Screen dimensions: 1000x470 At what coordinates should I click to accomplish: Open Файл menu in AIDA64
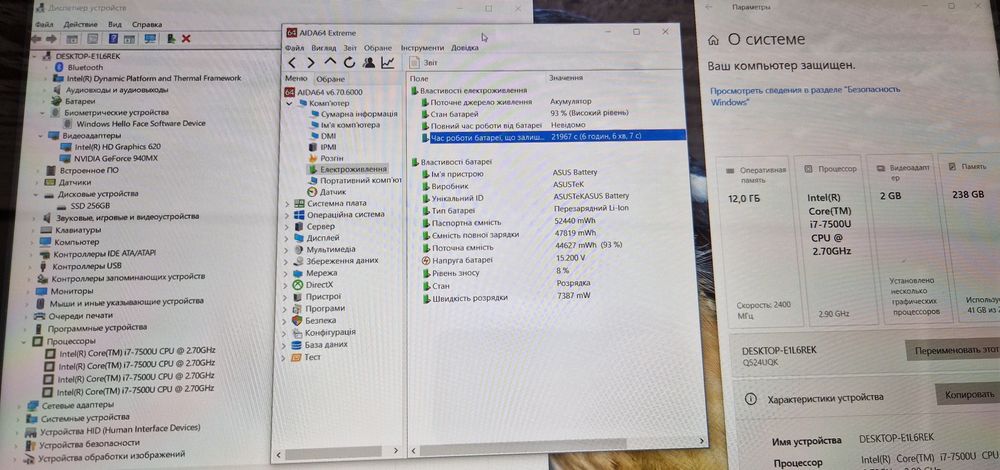click(x=294, y=48)
